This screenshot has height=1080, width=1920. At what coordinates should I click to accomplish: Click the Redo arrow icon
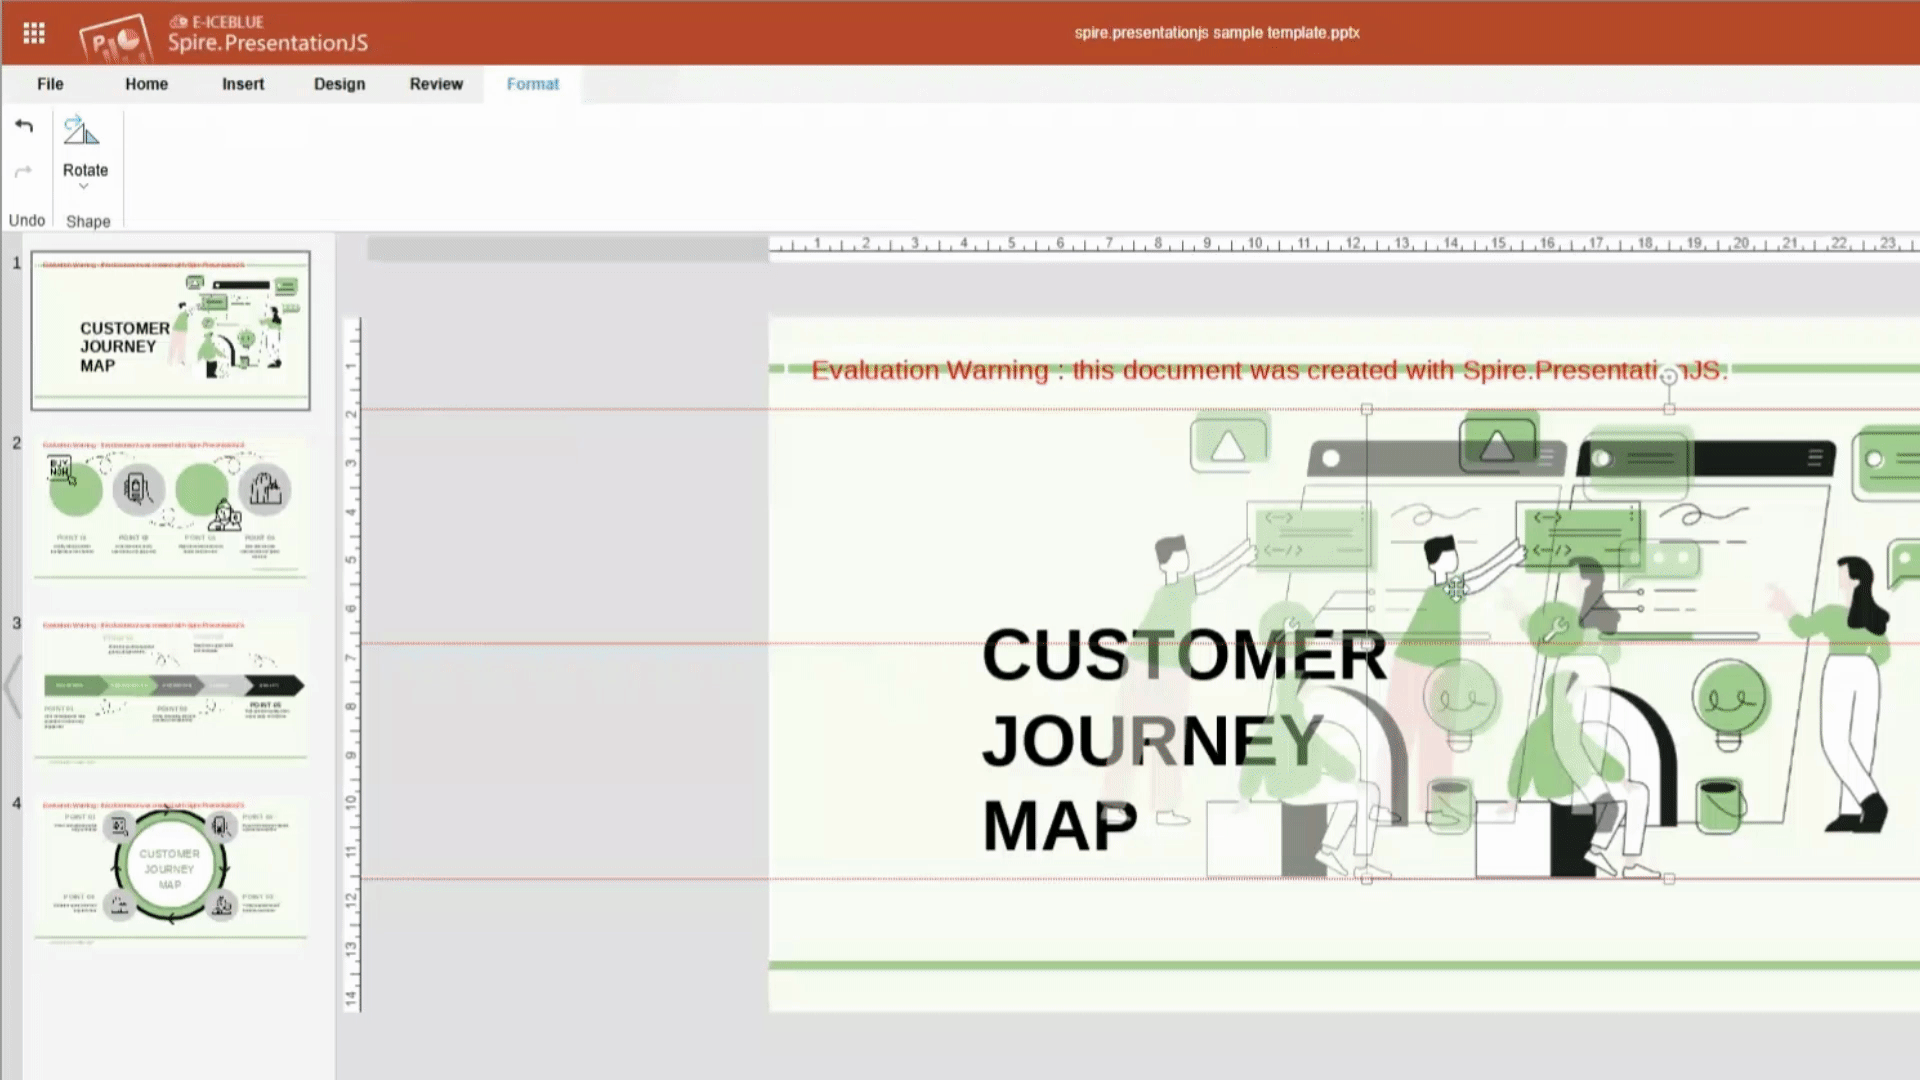coord(24,172)
